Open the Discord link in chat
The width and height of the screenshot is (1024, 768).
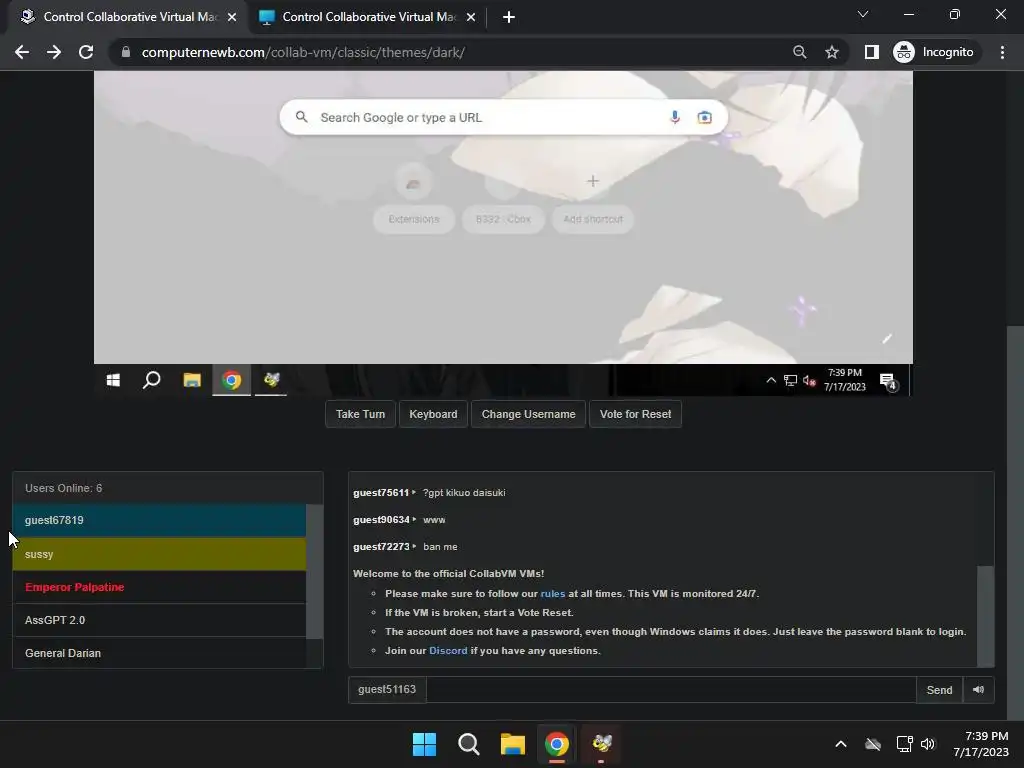click(448, 650)
